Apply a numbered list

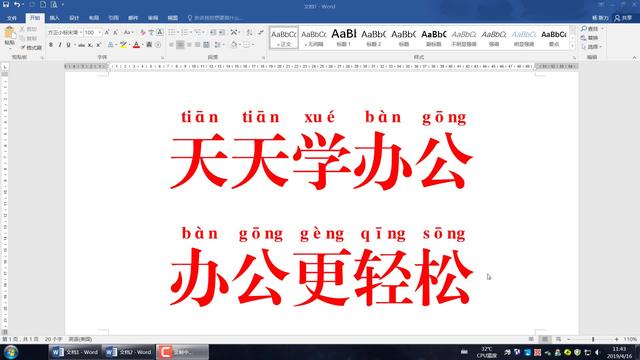point(185,32)
